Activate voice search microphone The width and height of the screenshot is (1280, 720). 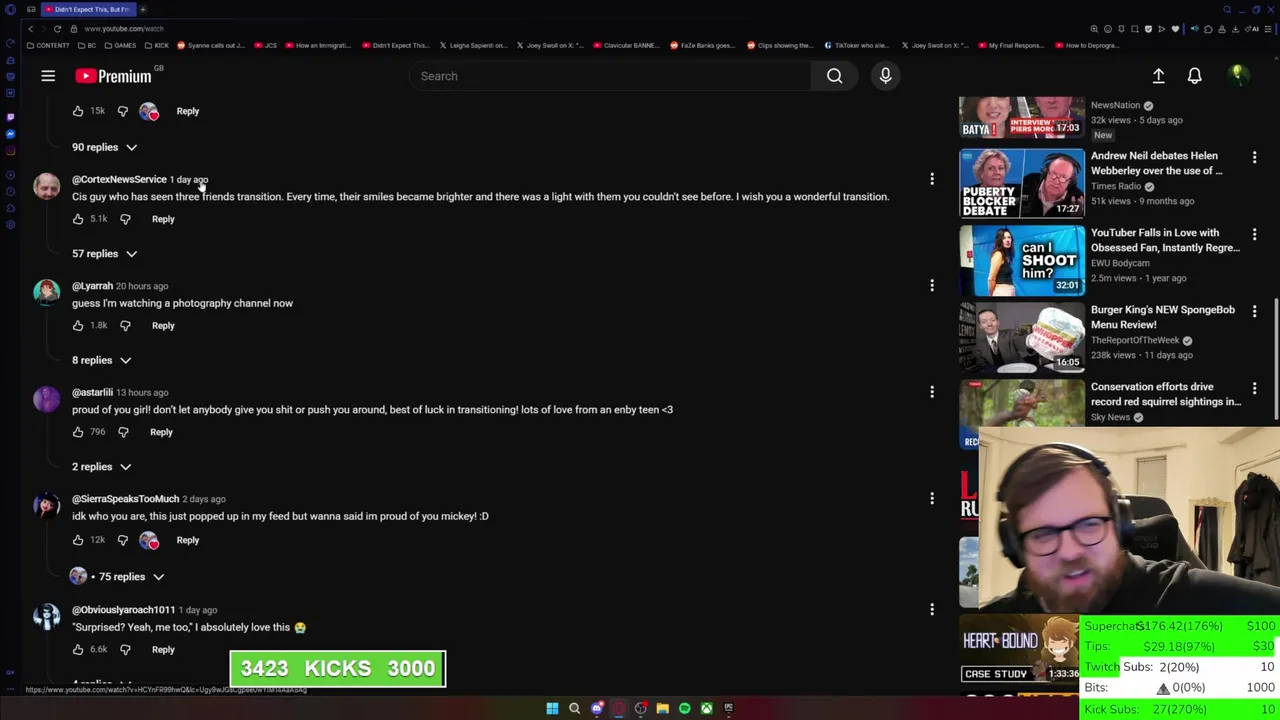(x=885, y=76)
